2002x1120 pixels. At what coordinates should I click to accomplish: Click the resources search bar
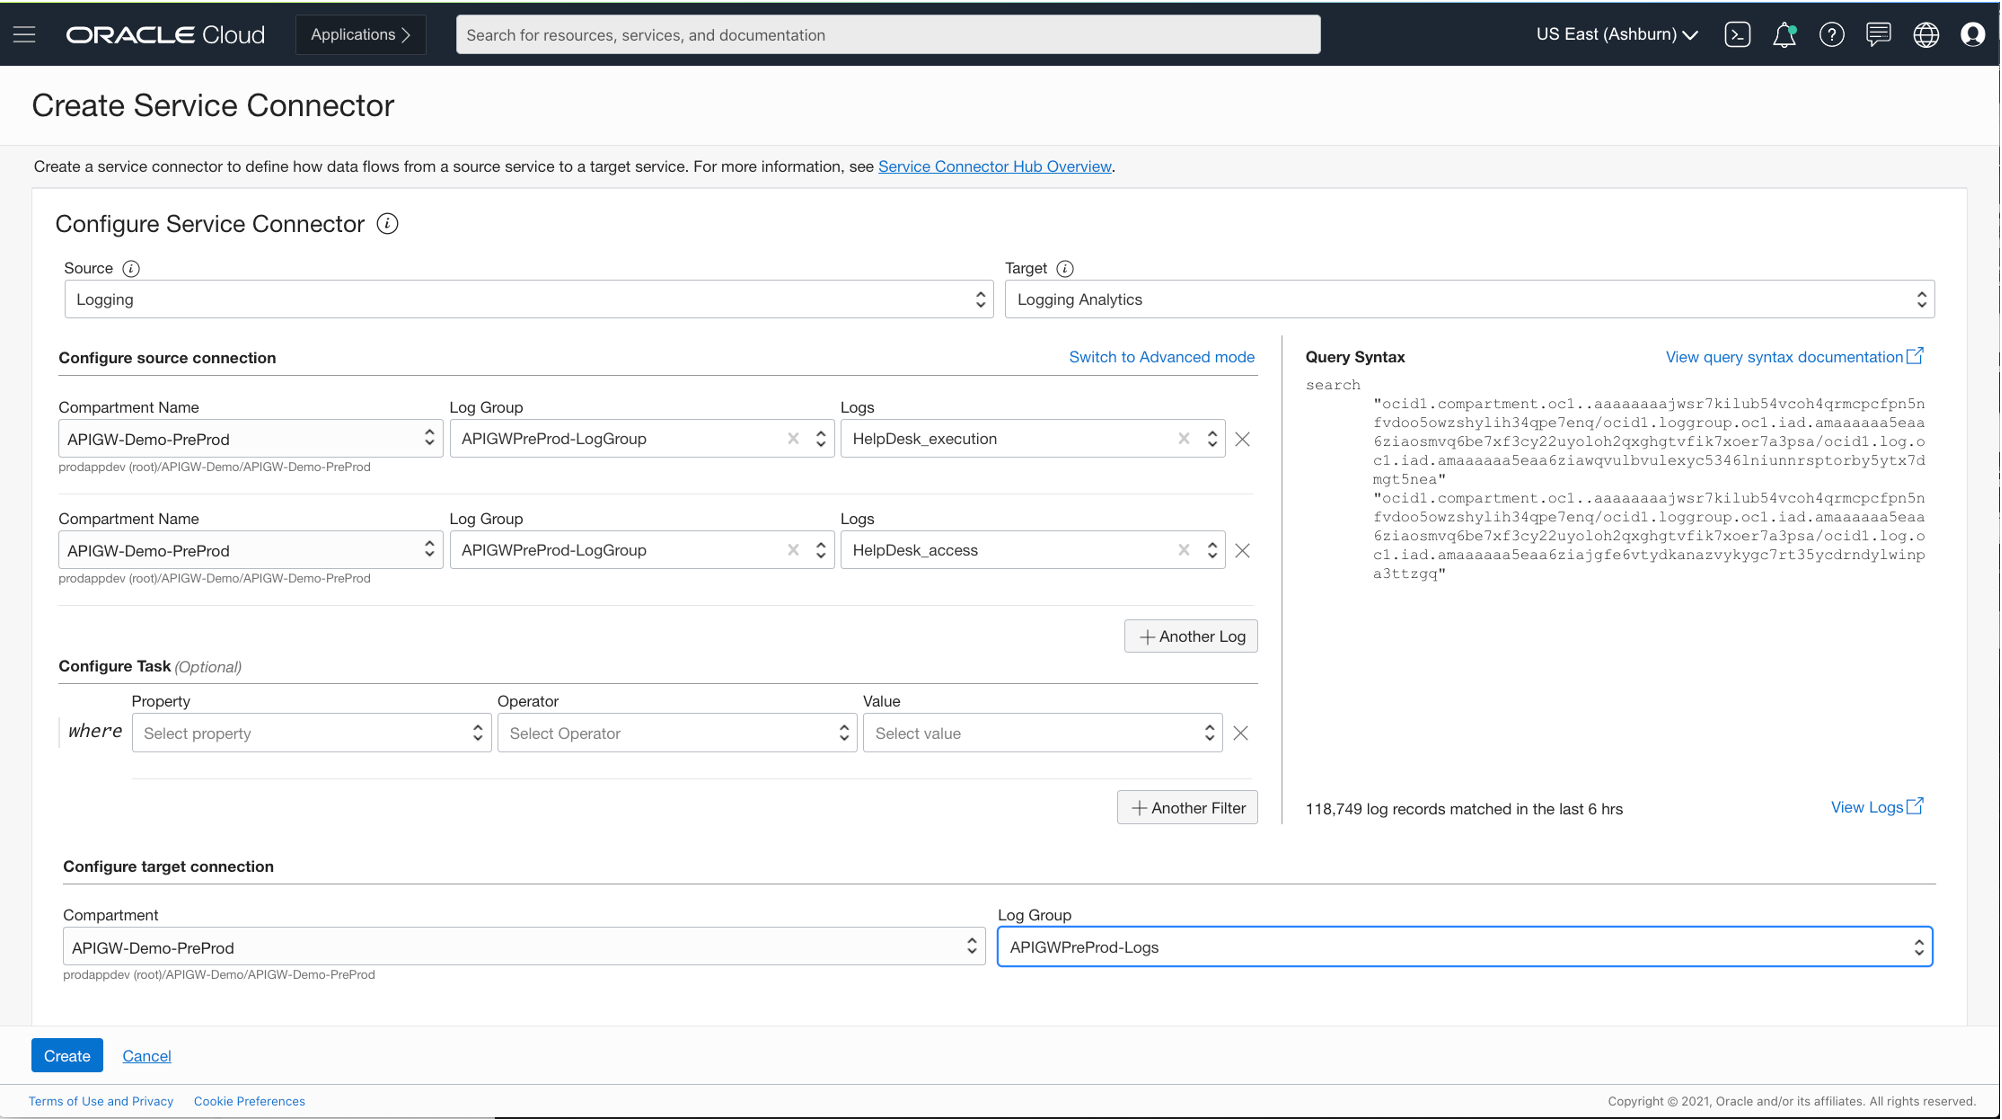888,34
